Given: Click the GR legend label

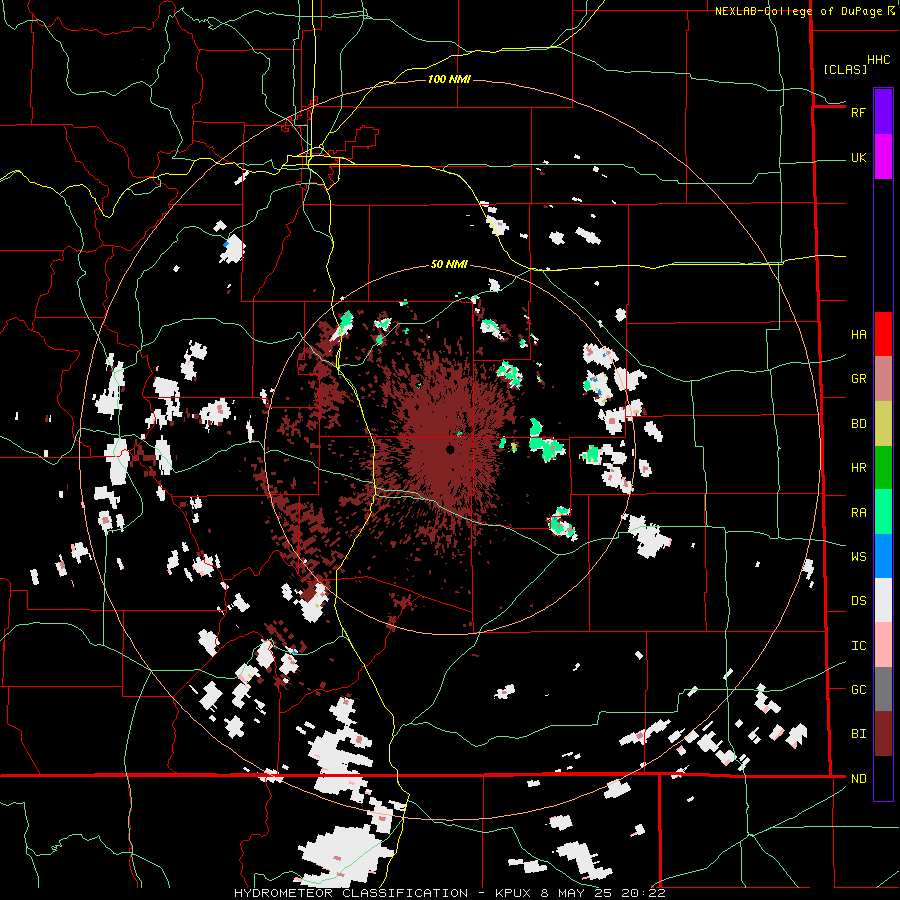Looking at the screenshot, I should click(858, 379).
